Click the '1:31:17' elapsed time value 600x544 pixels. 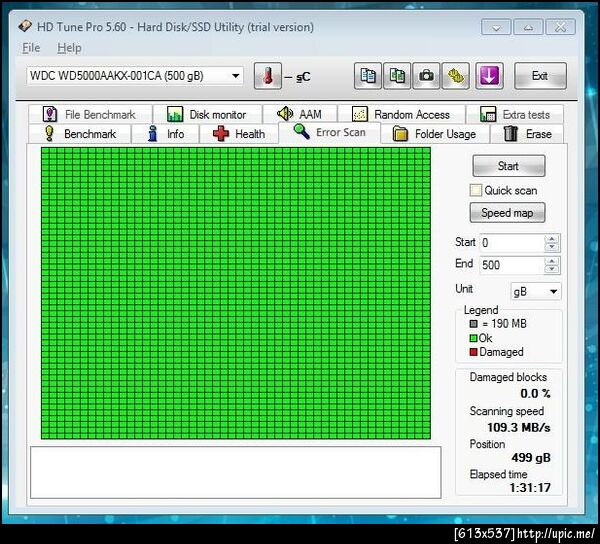tap(530, 488)
